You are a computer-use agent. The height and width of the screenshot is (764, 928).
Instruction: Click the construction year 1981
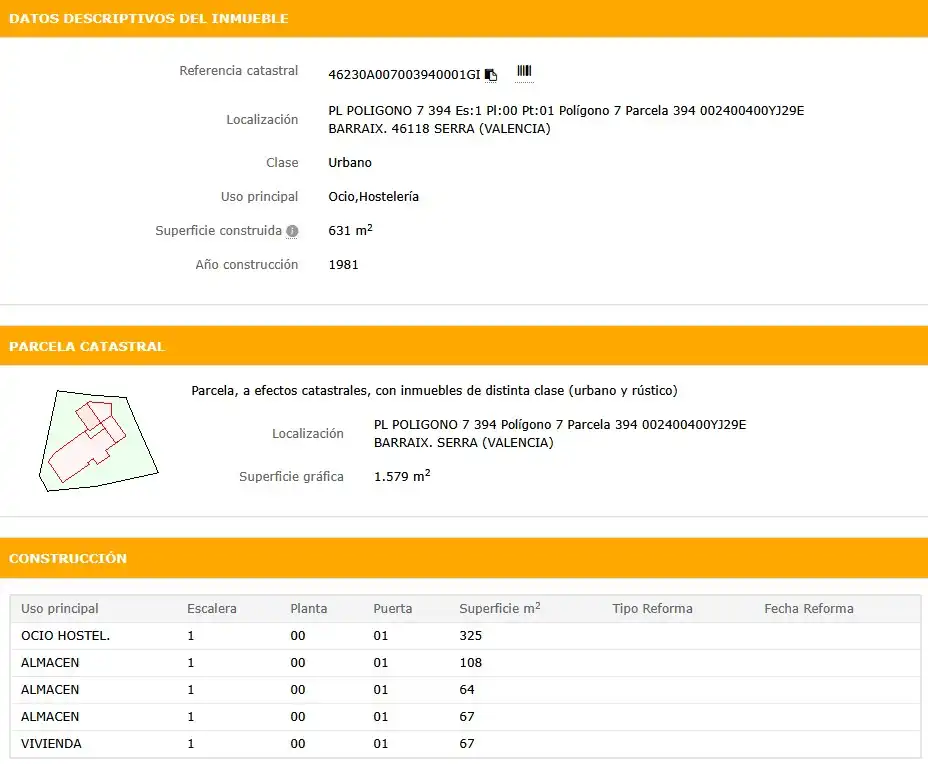(343, 265)
